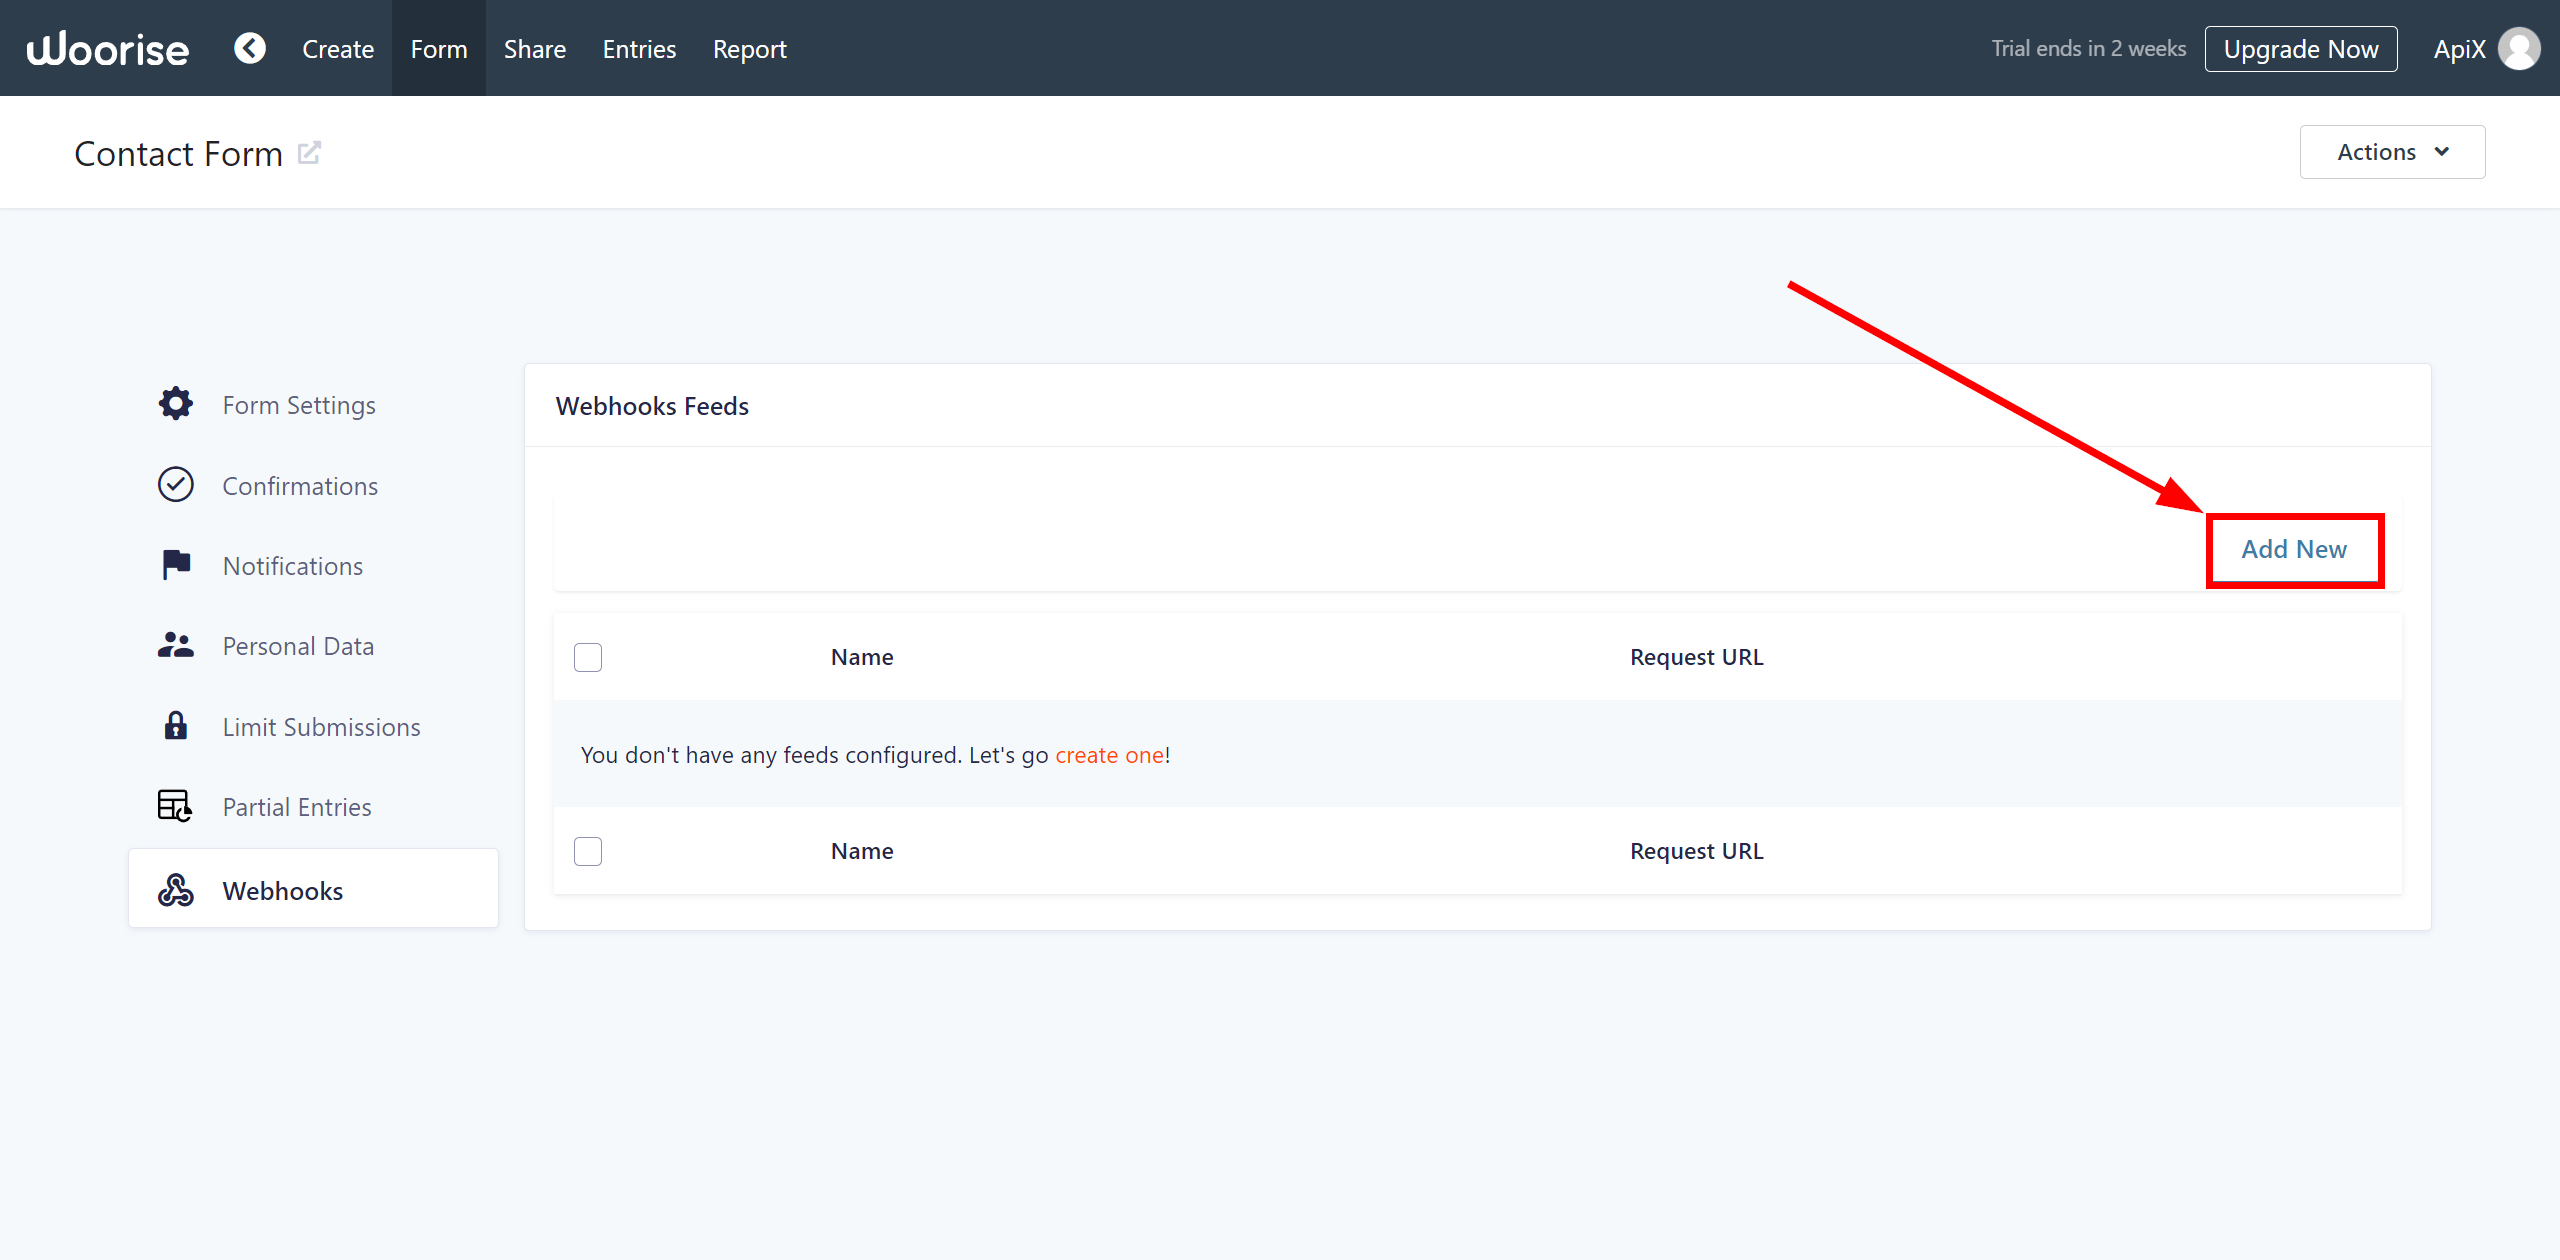Open the Share tab
This screenshot has height=1260, width=2560.
(x=535, y=49)
